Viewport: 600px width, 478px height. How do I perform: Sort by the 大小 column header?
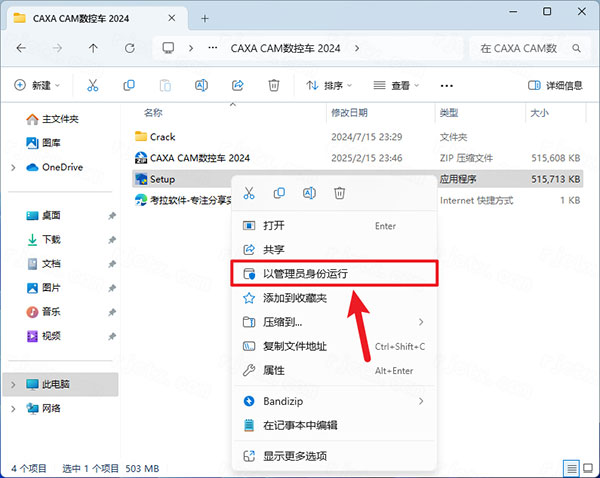tap(540, 113)
